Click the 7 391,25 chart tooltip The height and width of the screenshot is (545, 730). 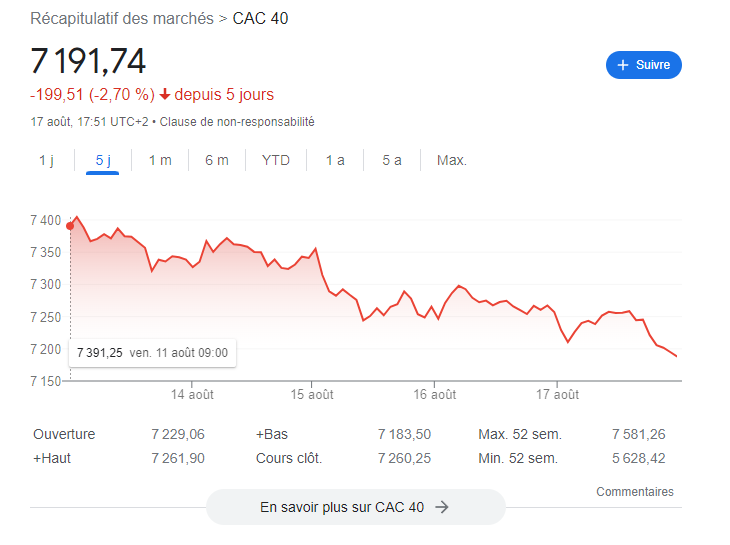tap(153, 353)
